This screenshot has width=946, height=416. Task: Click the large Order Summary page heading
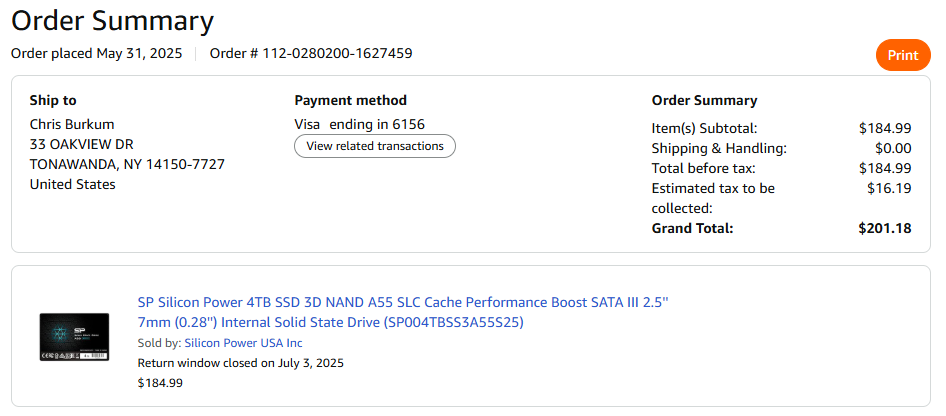[112, 21]
